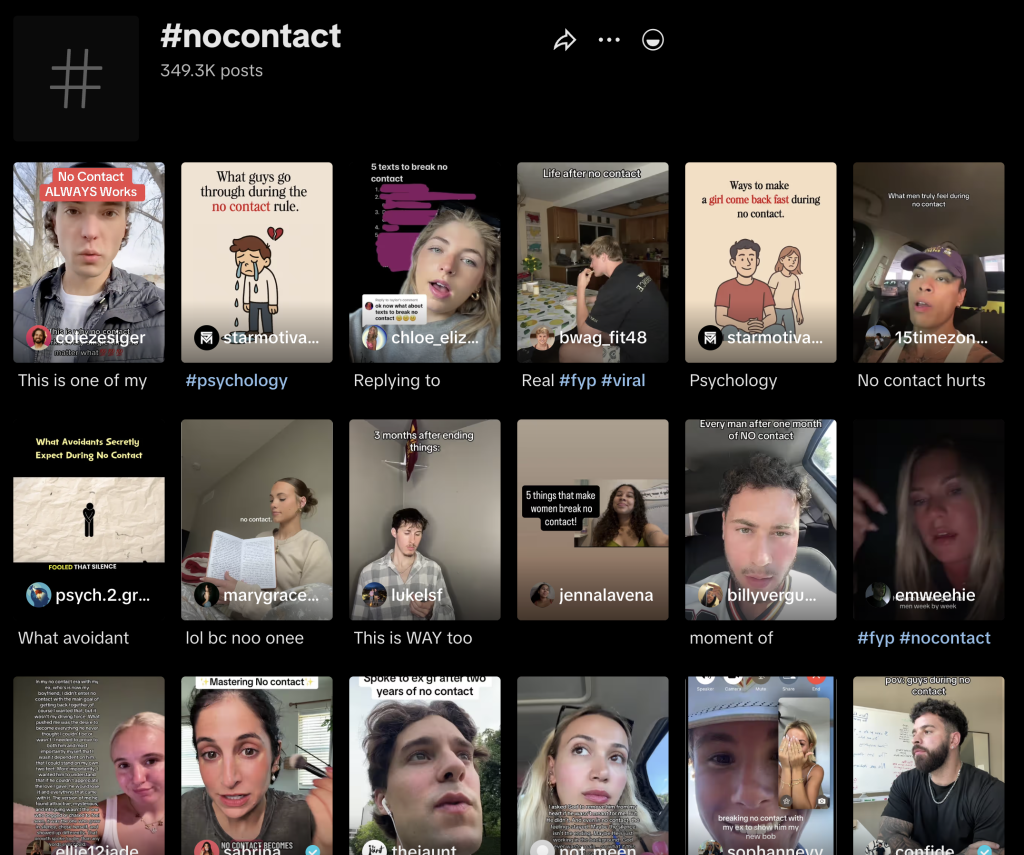This screenshot has width=1024, height=855.
Task: Click bwag_fit48's profile avatar
Action: pyautogui.click(x=543, y=338)
